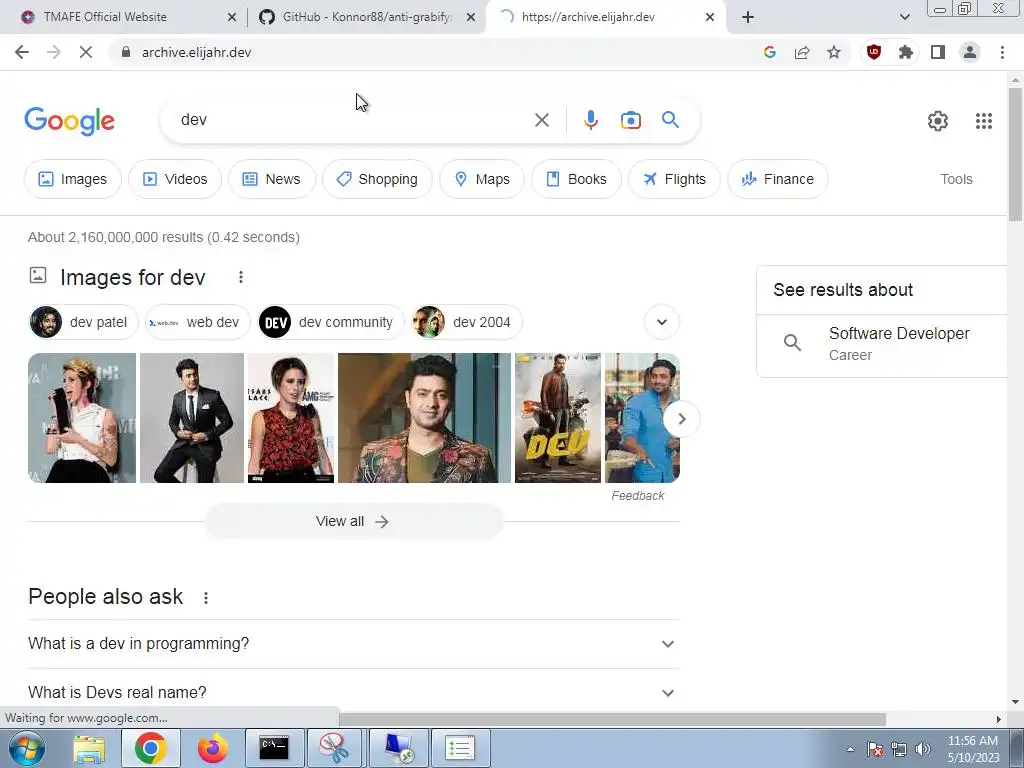This screenshot has height=768, width=1024.
Task: Search by image with the camera icon
Action: 630,120
